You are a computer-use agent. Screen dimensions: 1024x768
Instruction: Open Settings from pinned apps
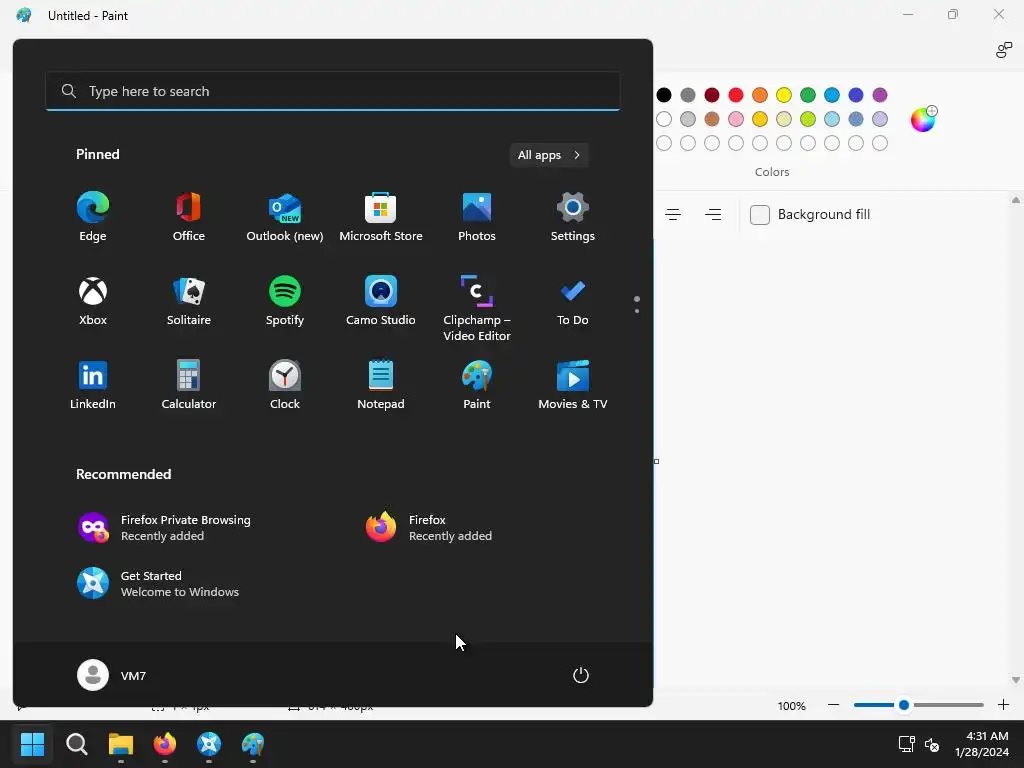(x=573, y=217)
